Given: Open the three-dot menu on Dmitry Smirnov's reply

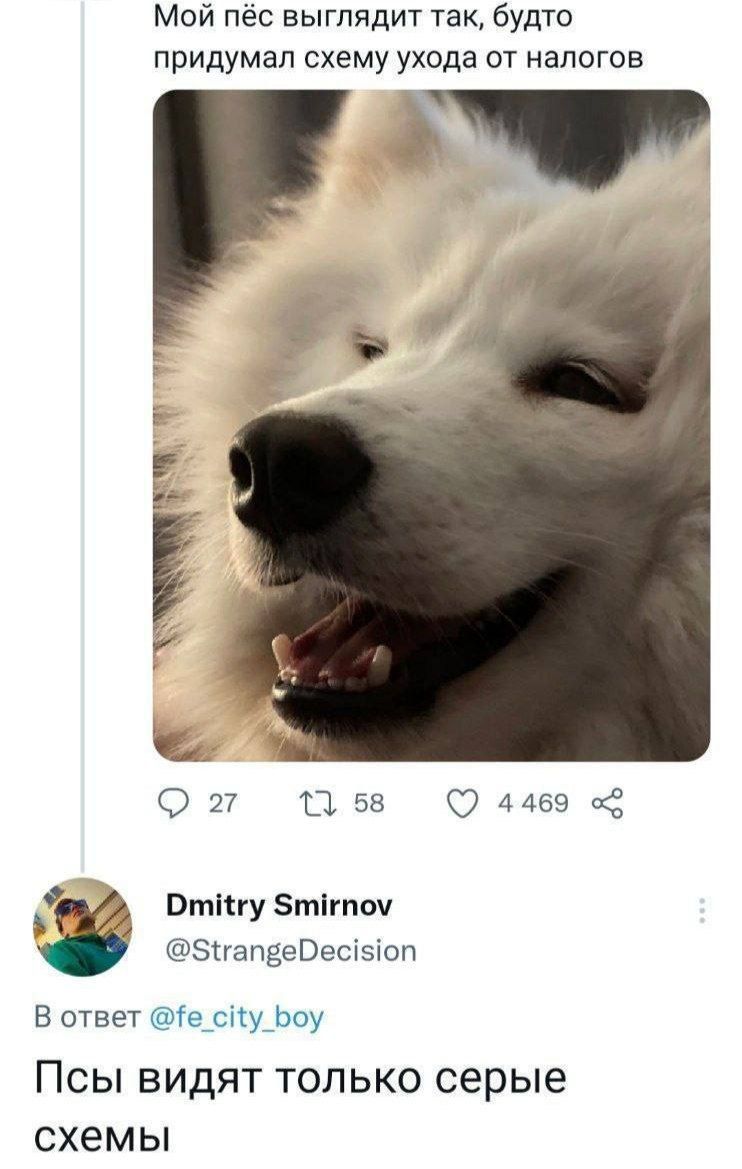Looking at the screenshot, I should pyautogui.click(x=703, y=911).
